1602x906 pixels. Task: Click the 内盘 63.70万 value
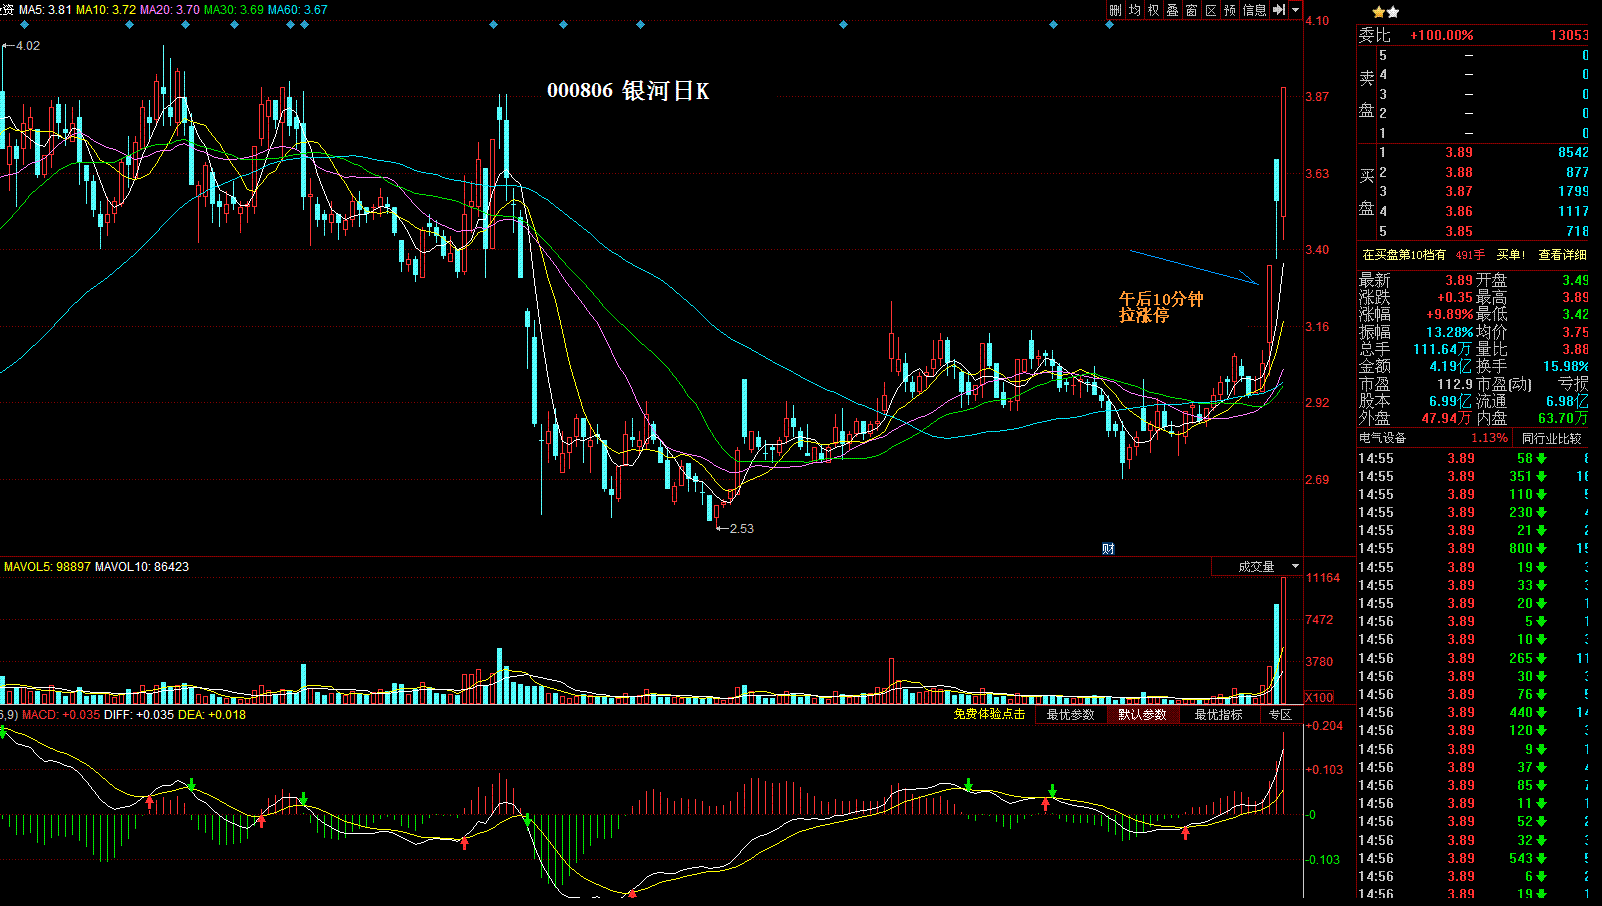(1563, 418)
